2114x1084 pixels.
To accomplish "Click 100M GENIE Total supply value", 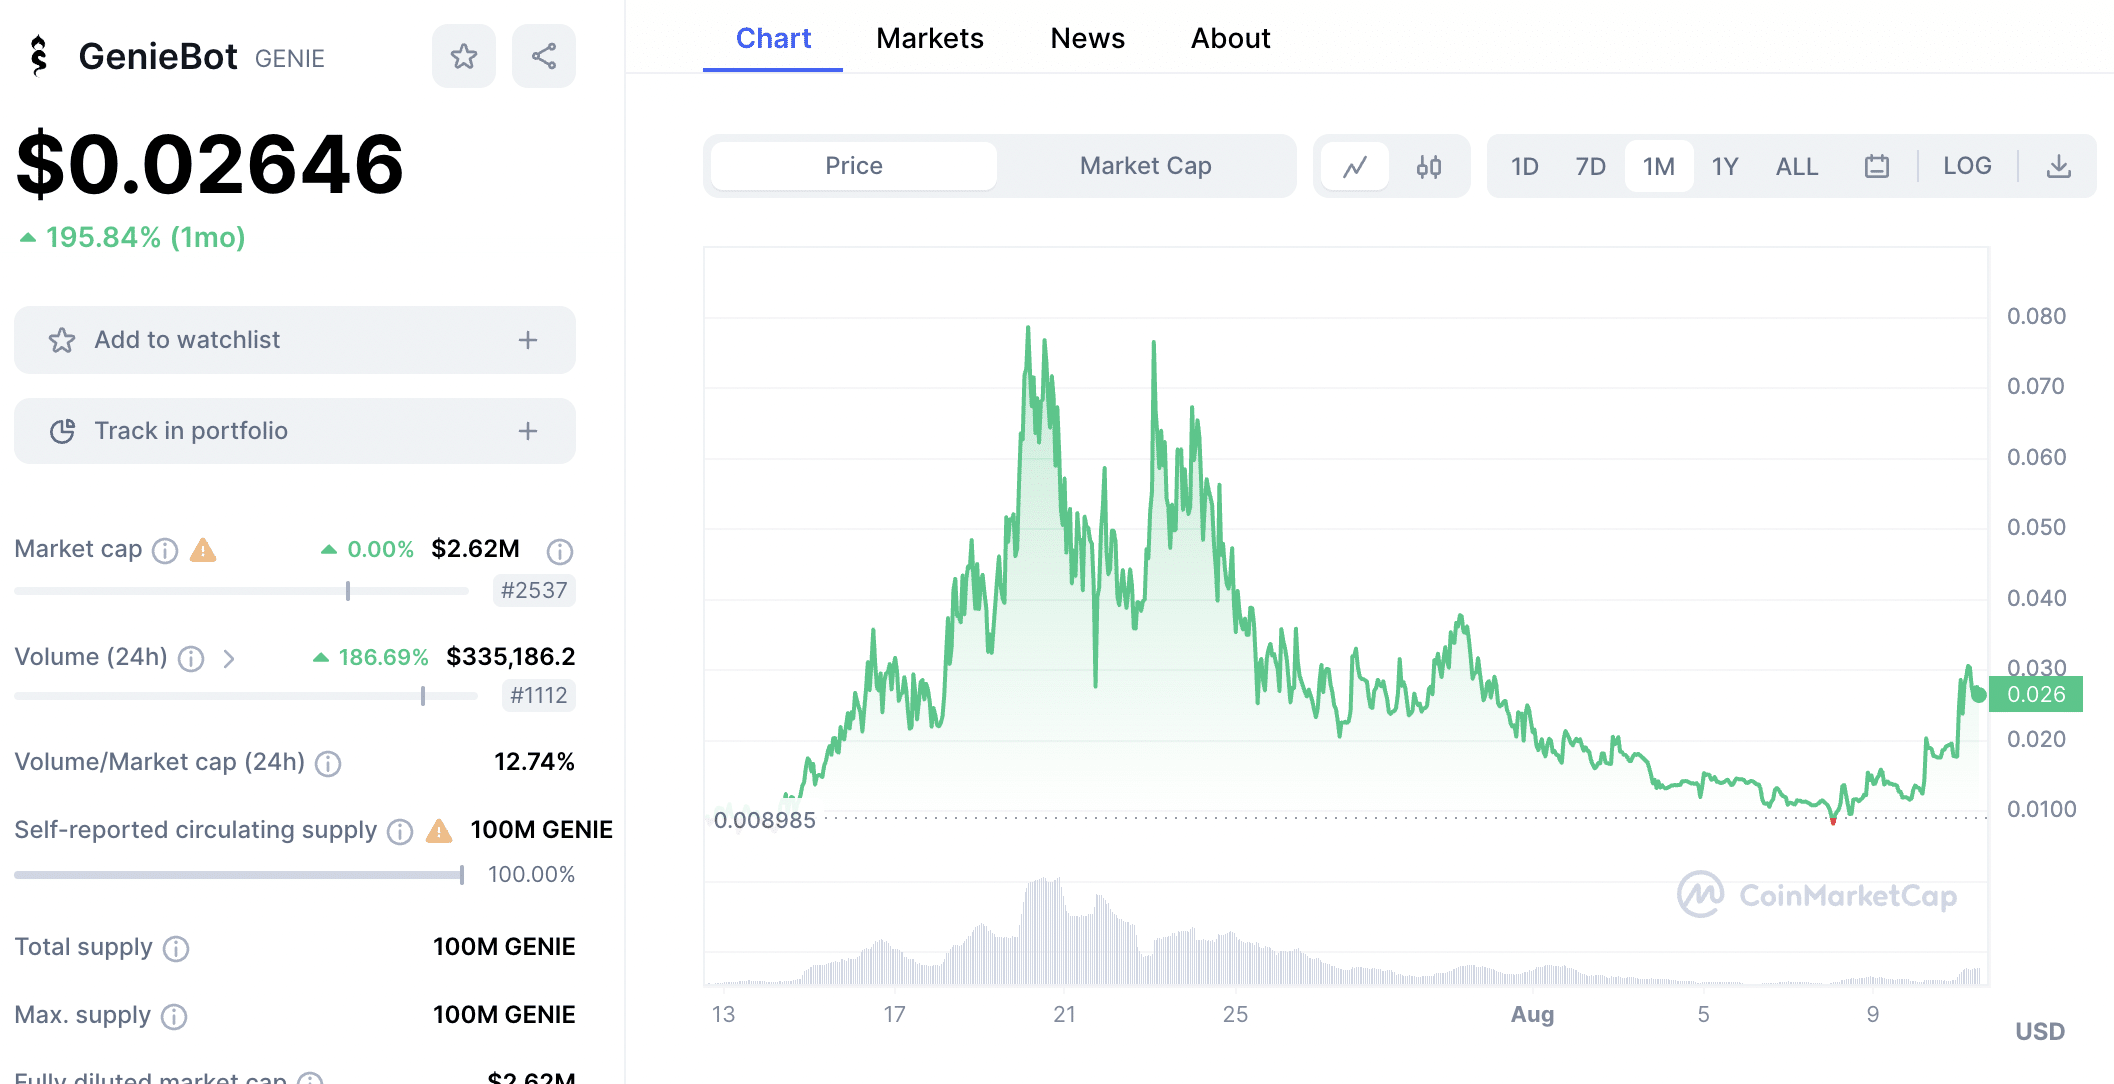I will pyautogui.click(x=504, y=947).
